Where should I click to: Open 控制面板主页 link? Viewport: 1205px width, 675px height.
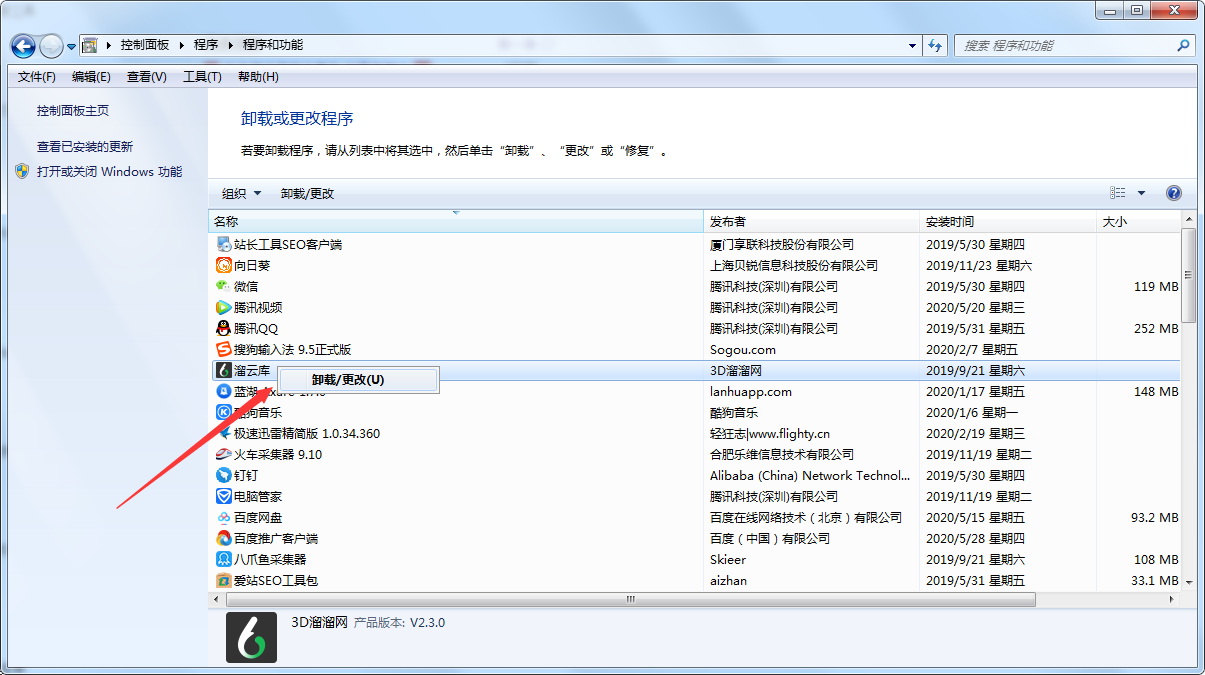tap(73, 111)
